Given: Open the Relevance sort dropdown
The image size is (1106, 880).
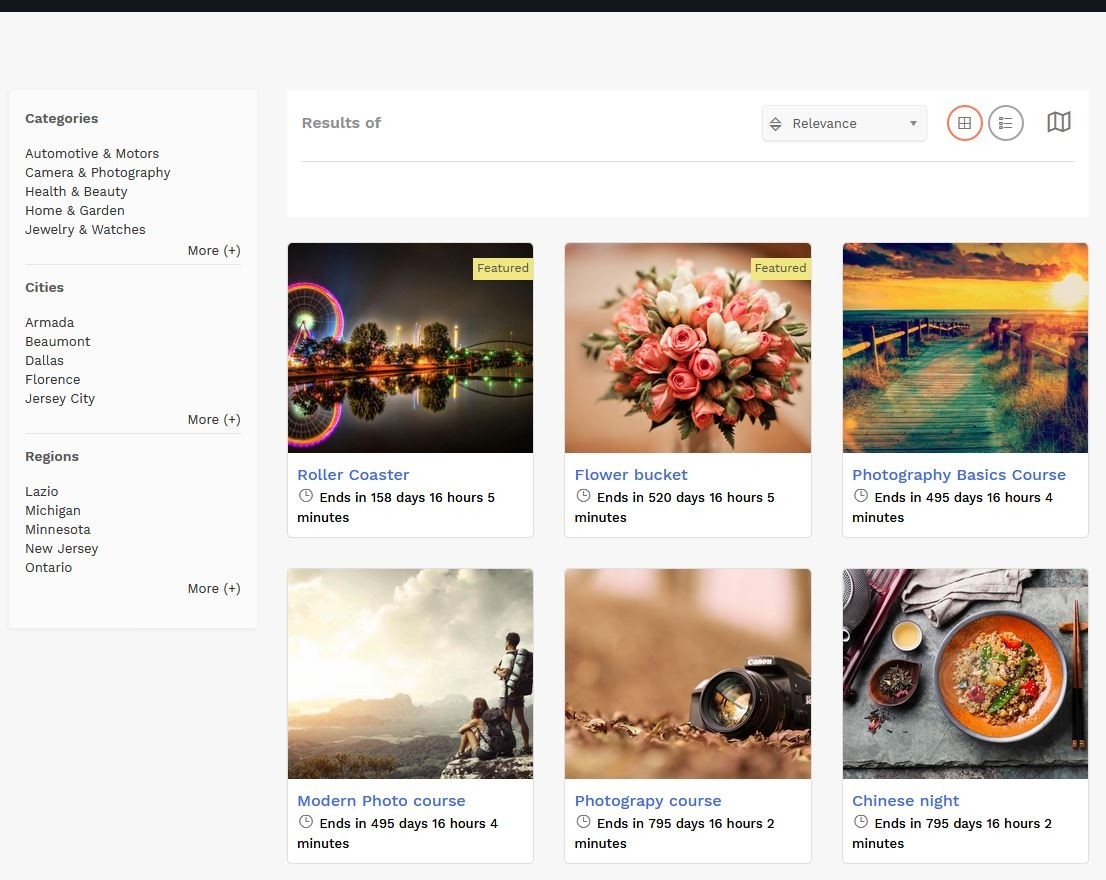Looking at the screenshot, I should (x=844, y=123).
